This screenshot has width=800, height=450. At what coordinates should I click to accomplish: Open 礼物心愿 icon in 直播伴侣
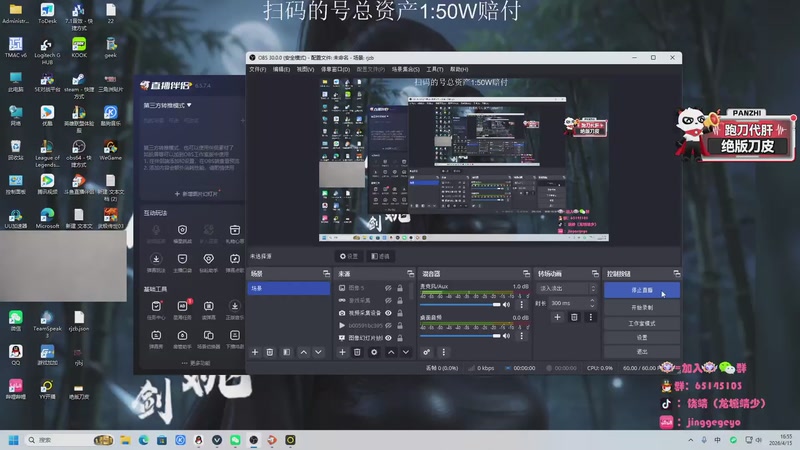[x=235, y=233]
